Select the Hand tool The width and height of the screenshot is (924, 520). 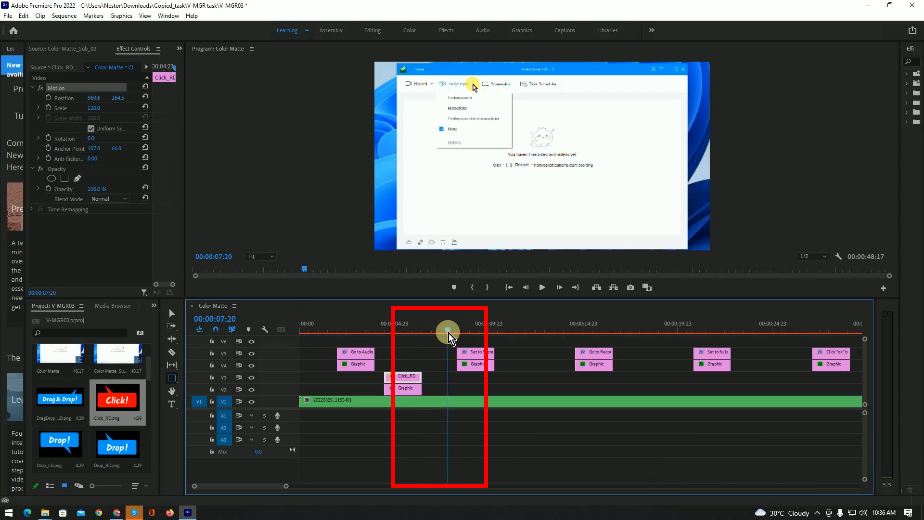(x=171, y=391)
